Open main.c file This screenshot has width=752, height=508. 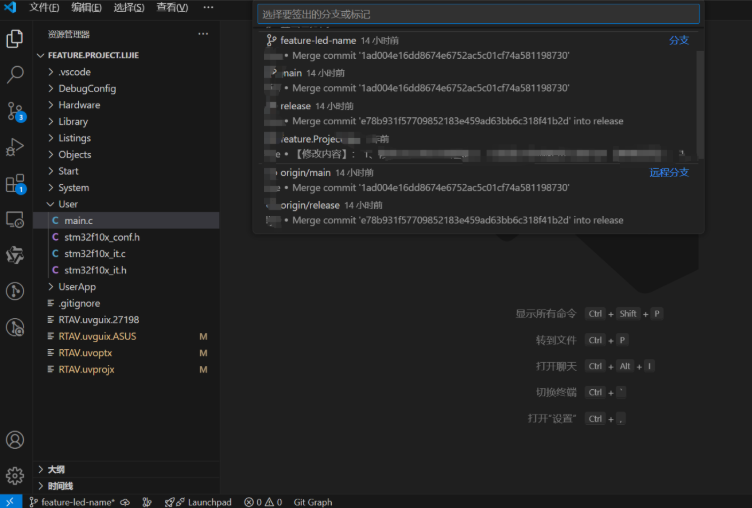pyautogui.click(x=126, y=221)
